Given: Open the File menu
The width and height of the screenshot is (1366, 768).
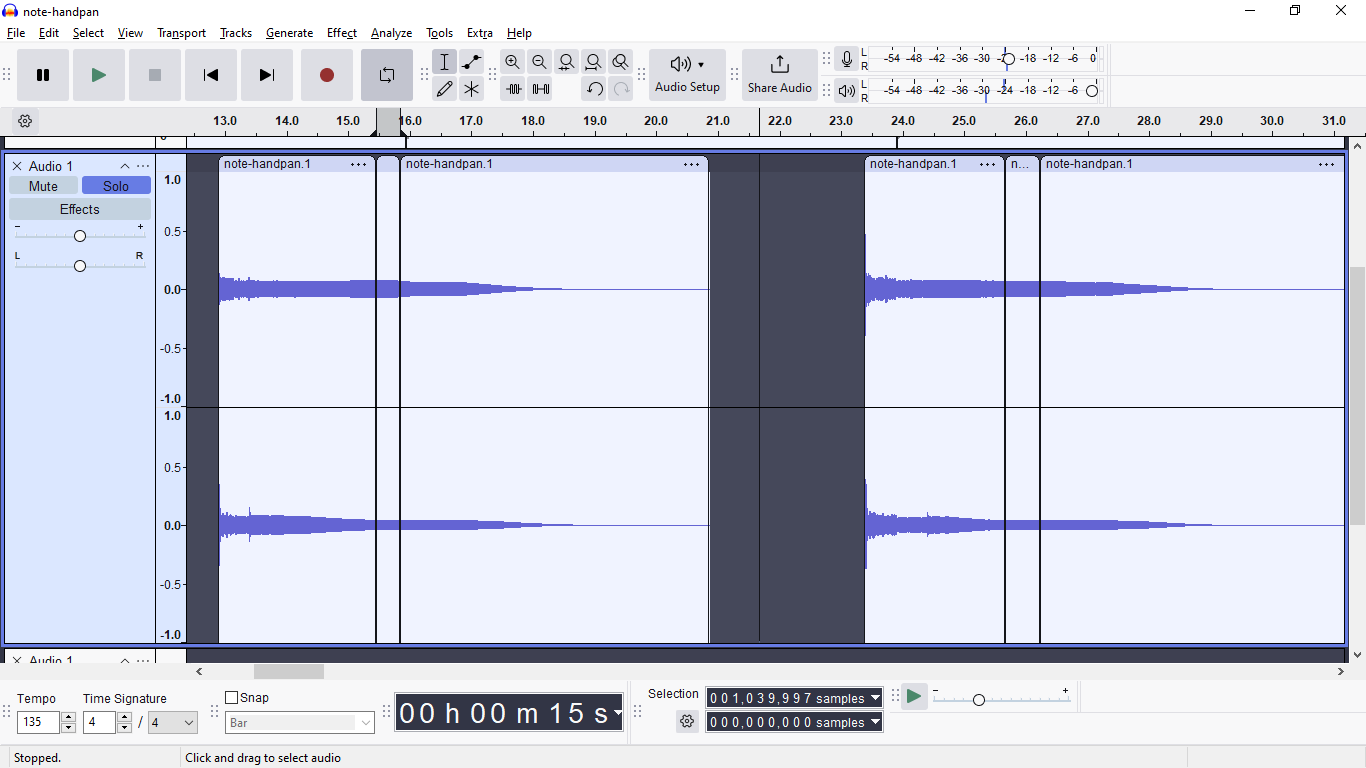Looking at the screenshot, I should point(16,33).
